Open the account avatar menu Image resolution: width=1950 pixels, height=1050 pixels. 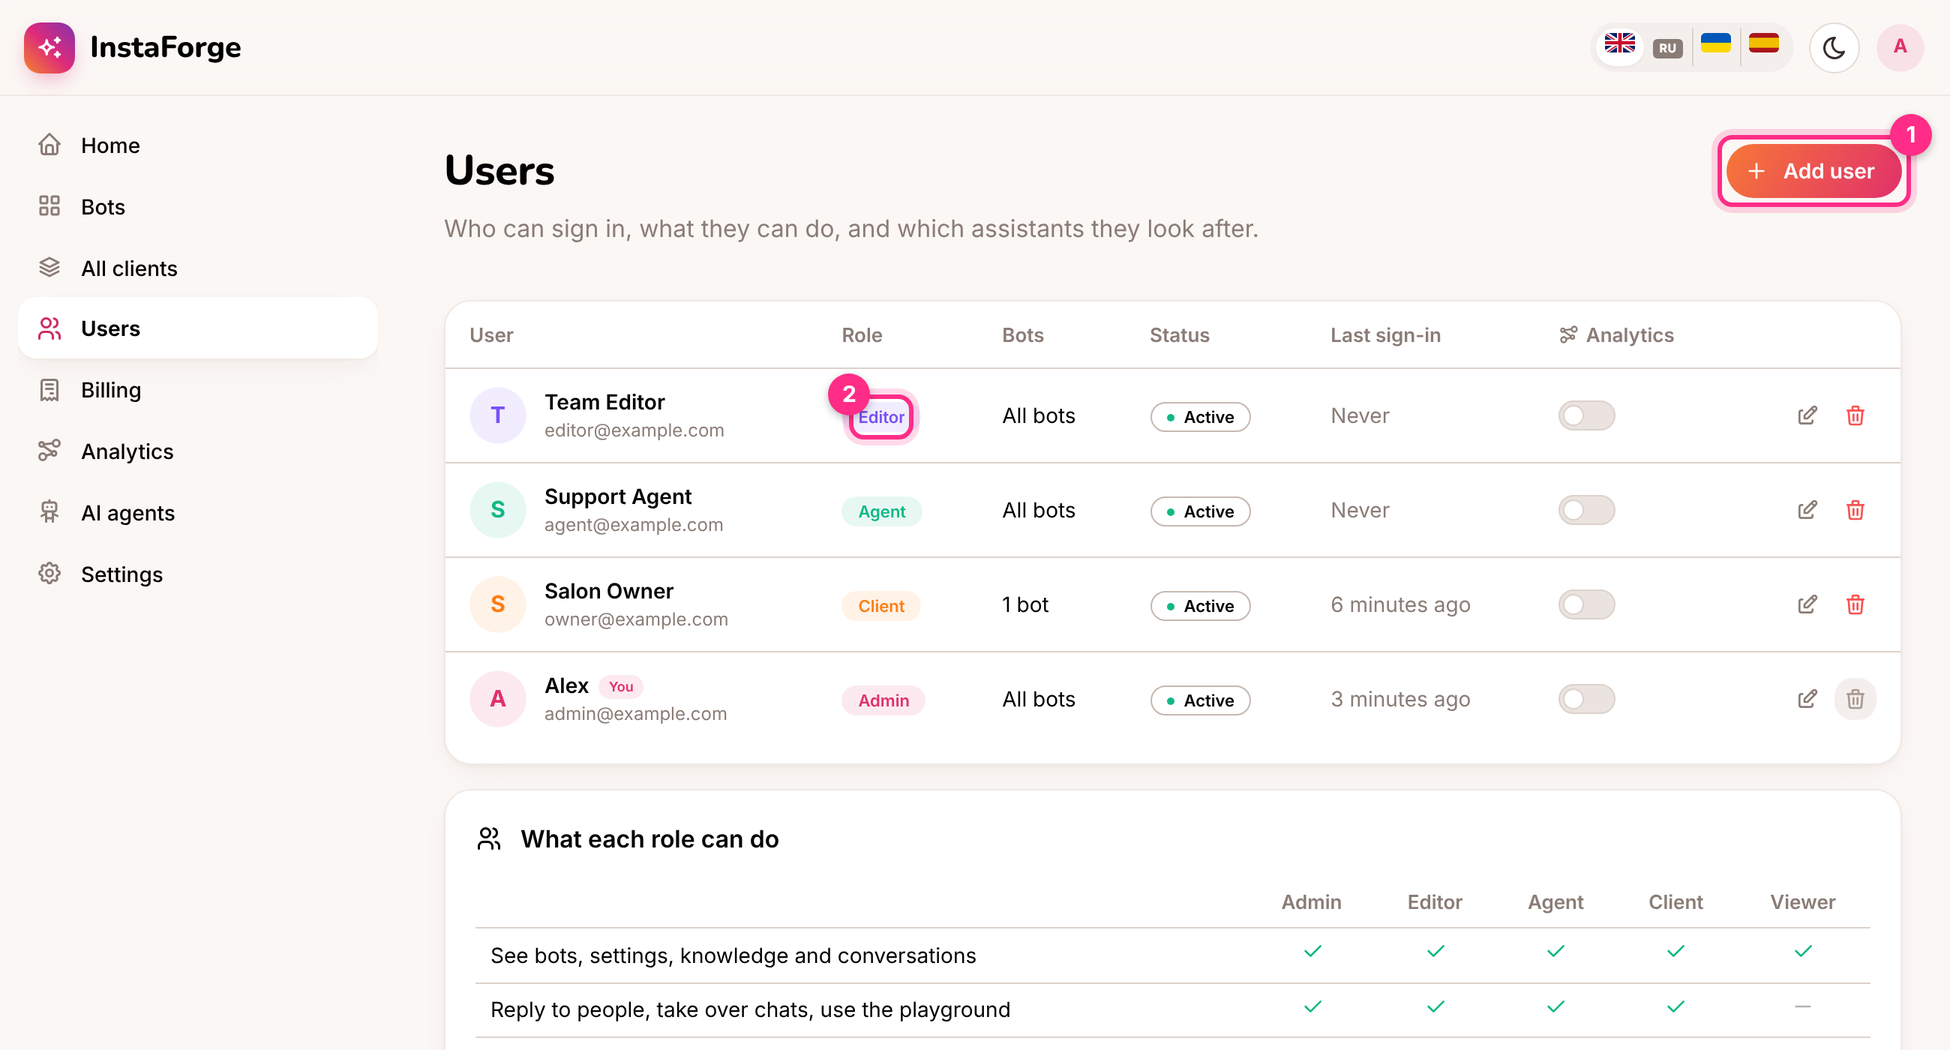(1900, 47)
